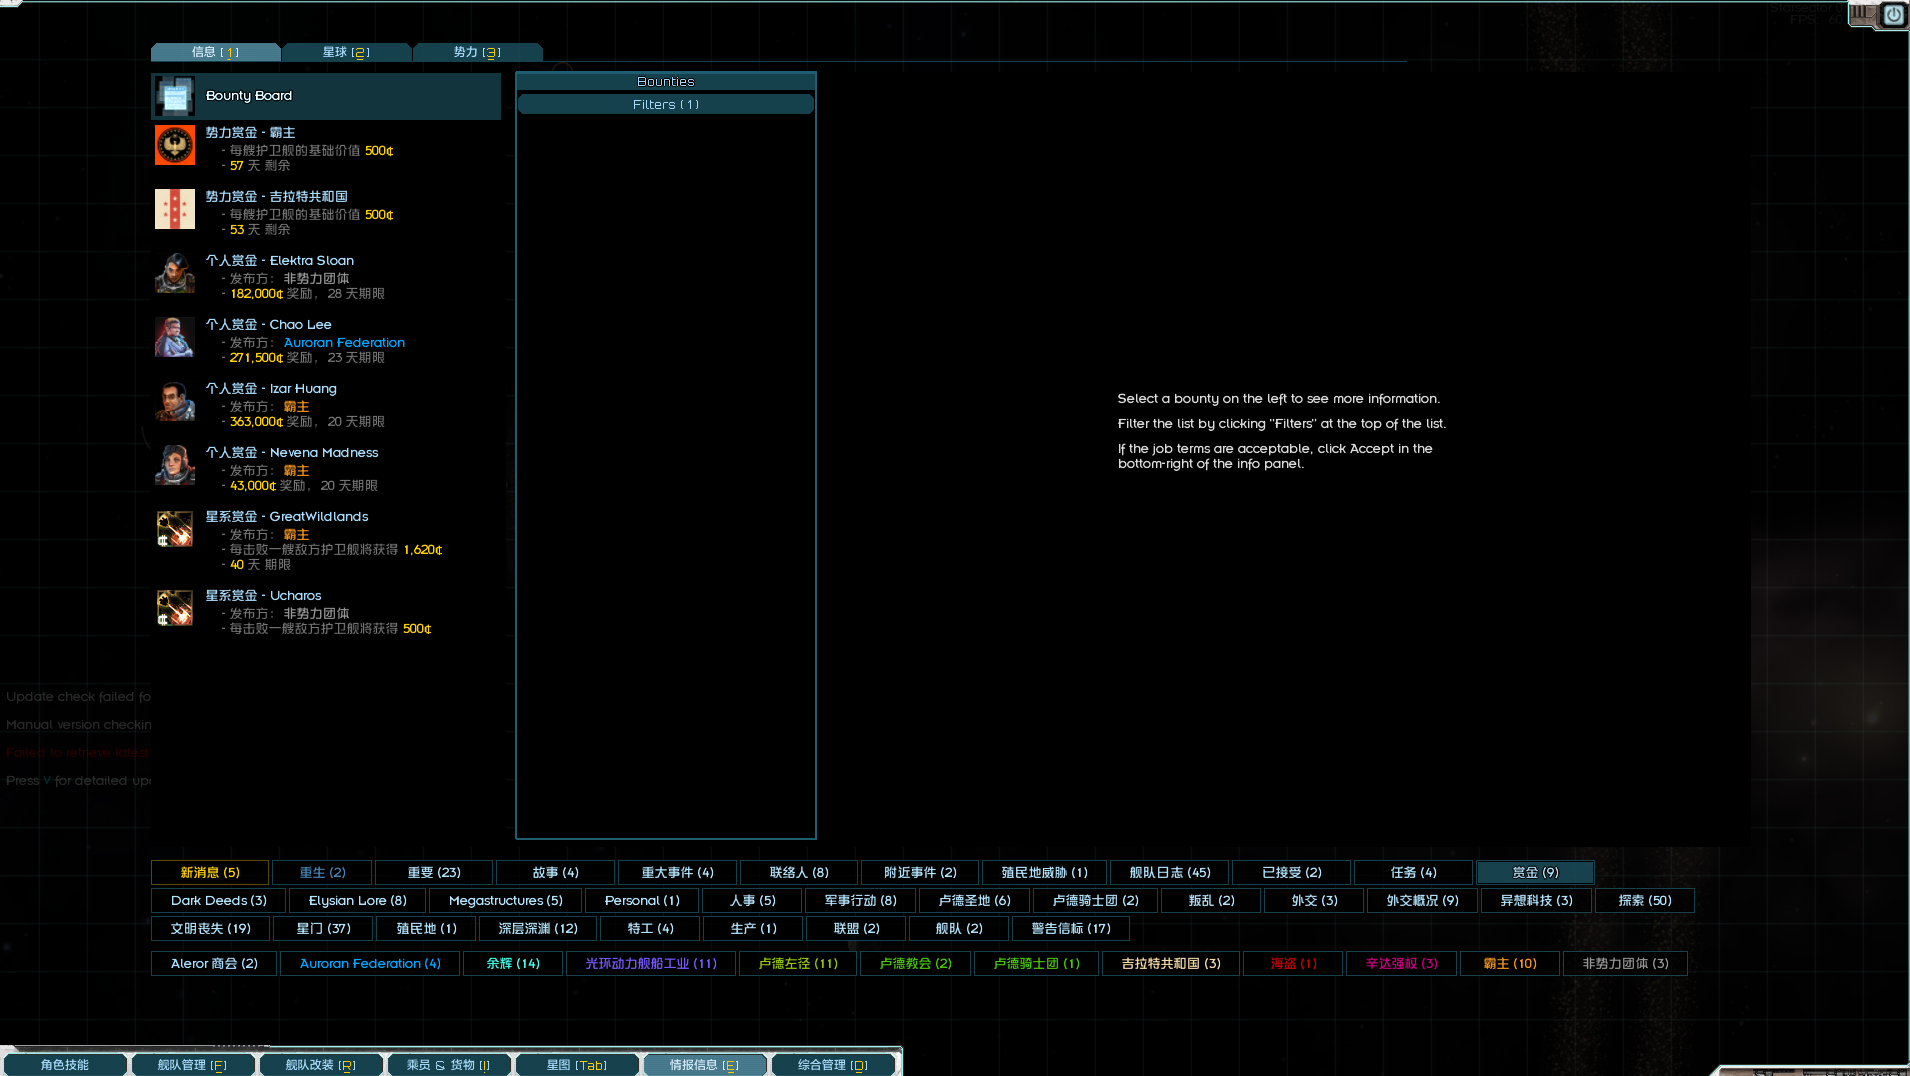Collapse the Bounties panel header
The width and height of the screenshot is (1910, 1076).
666,82
